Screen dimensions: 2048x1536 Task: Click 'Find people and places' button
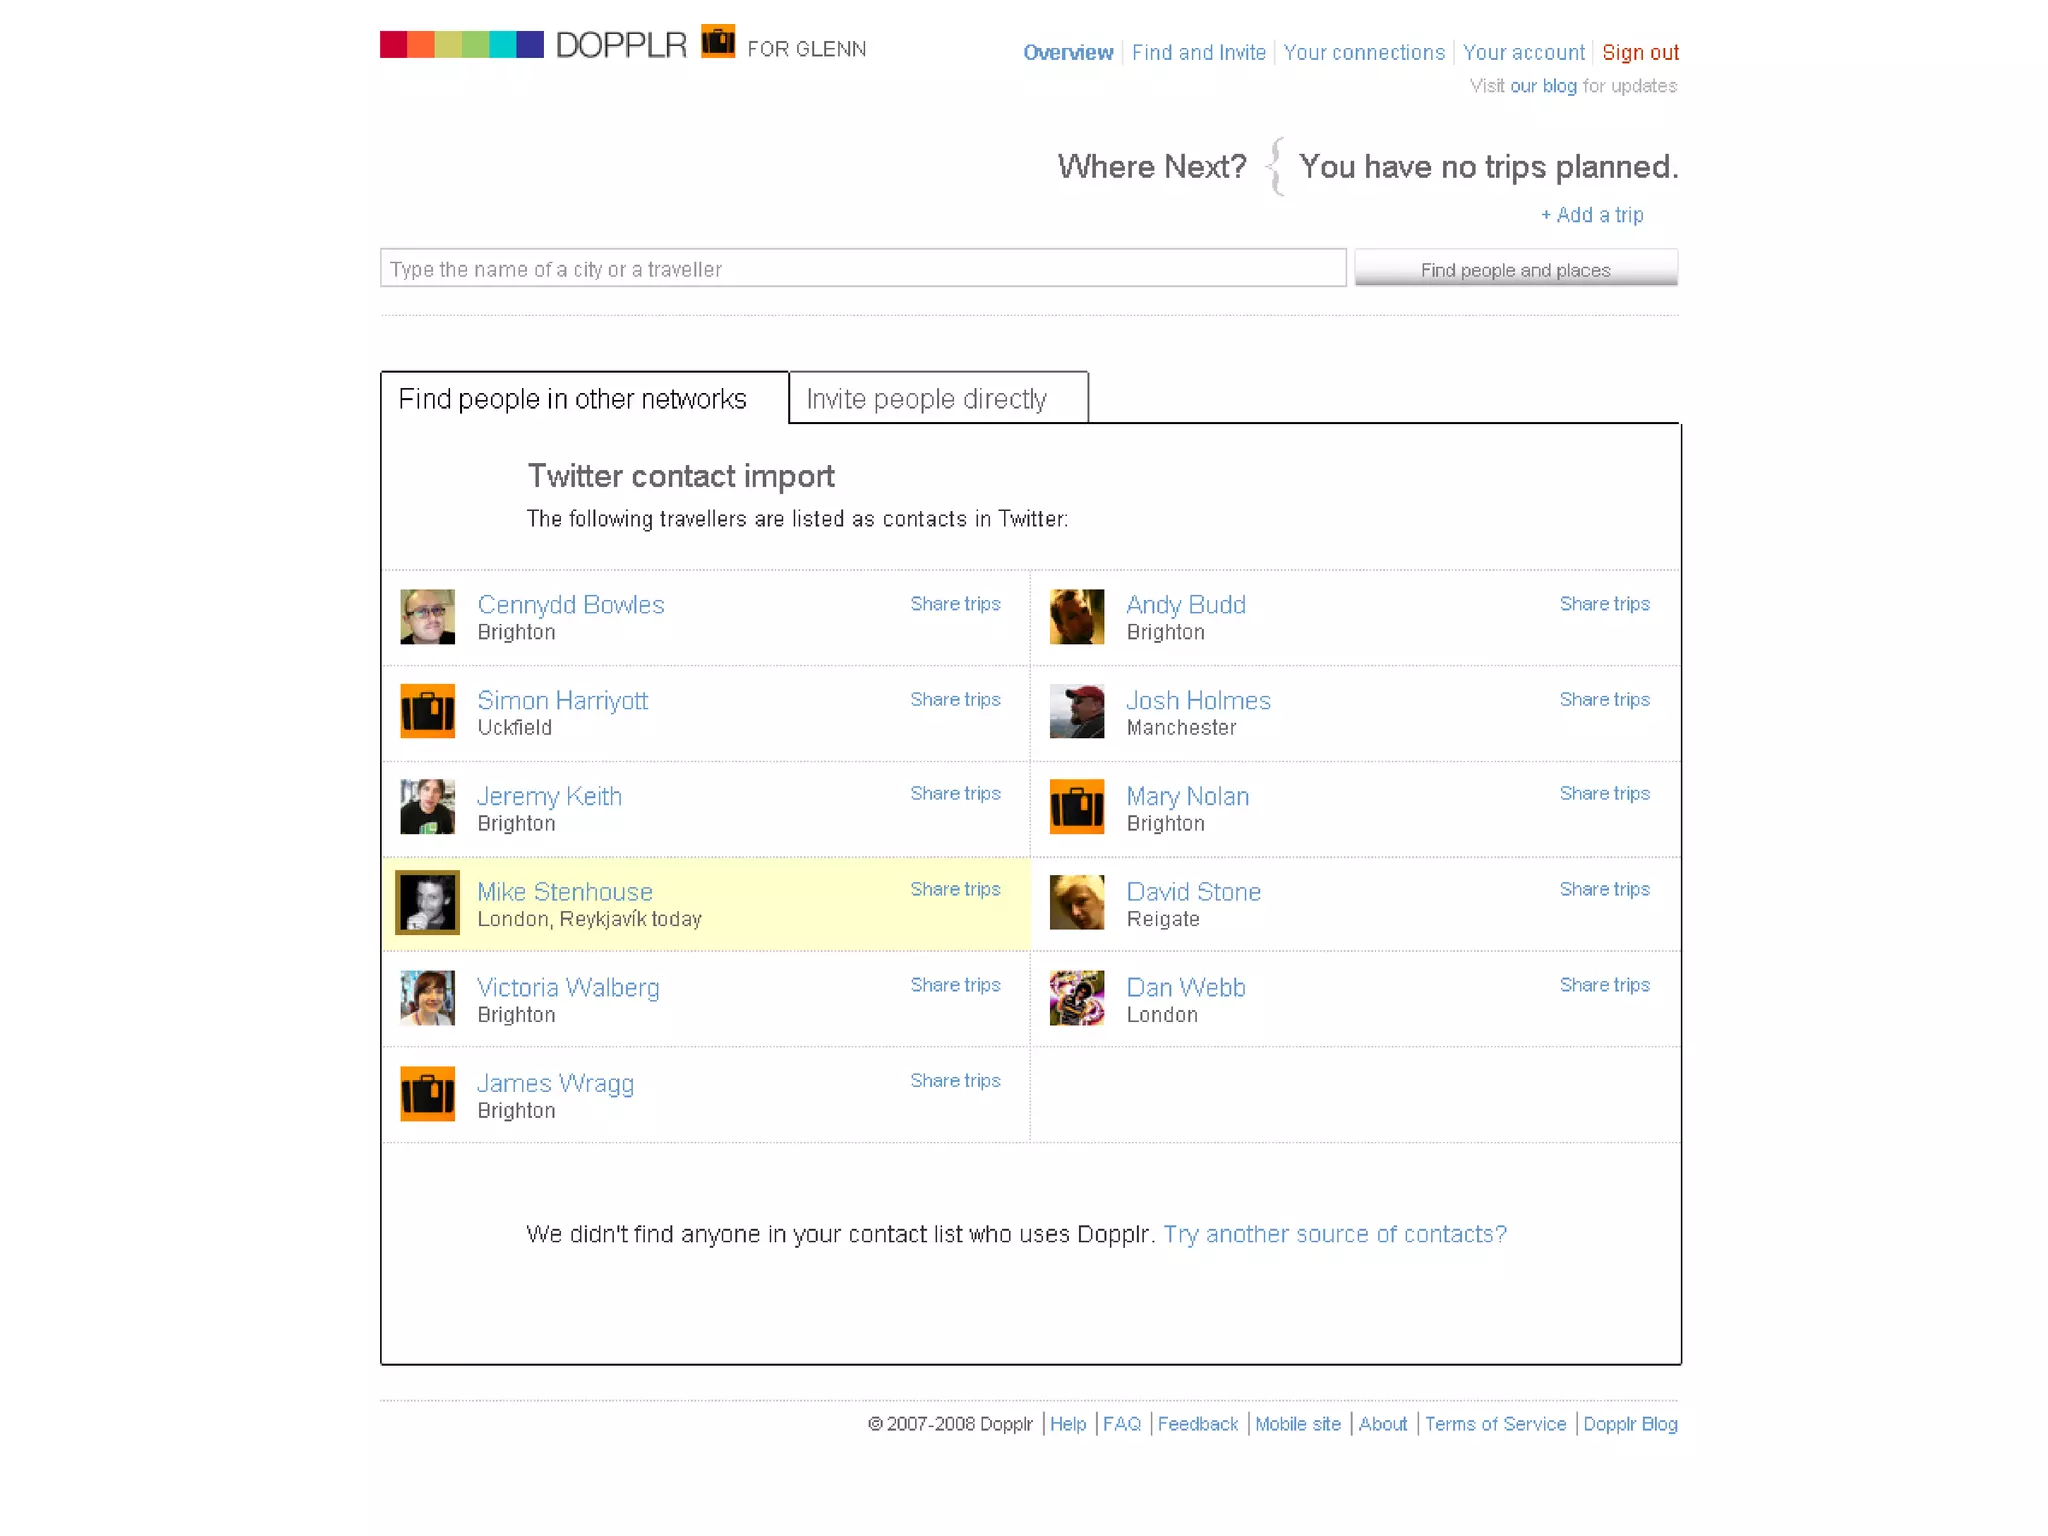click(x=1516, y=268)
